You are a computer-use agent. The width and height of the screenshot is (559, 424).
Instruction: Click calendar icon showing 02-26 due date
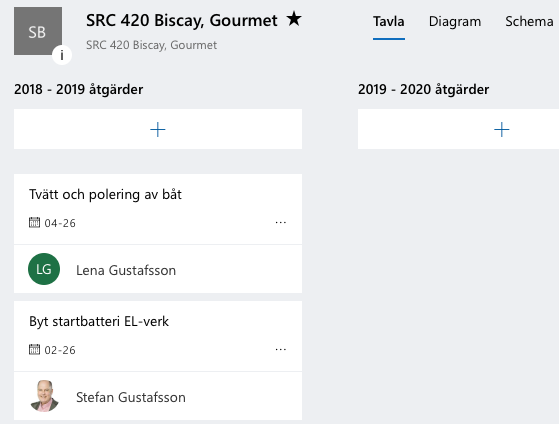[34, 349]
